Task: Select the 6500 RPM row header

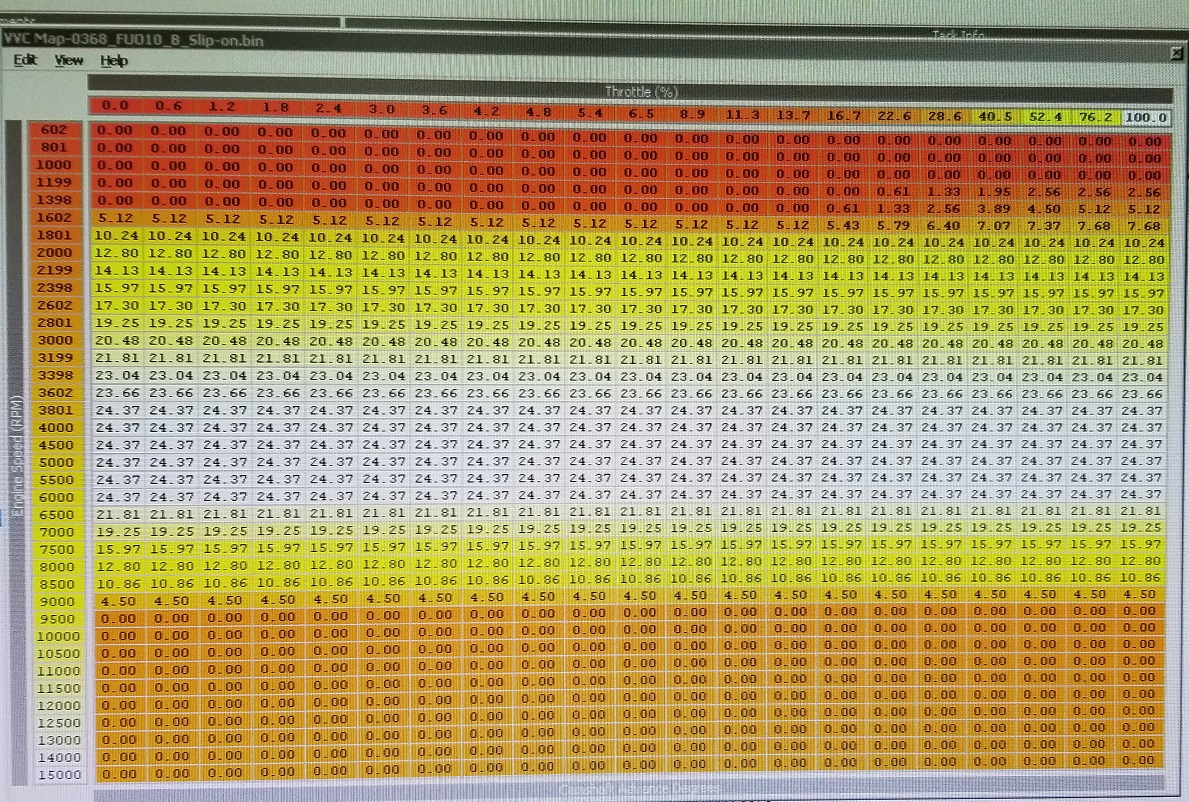Action: click(x=56, y=513)
